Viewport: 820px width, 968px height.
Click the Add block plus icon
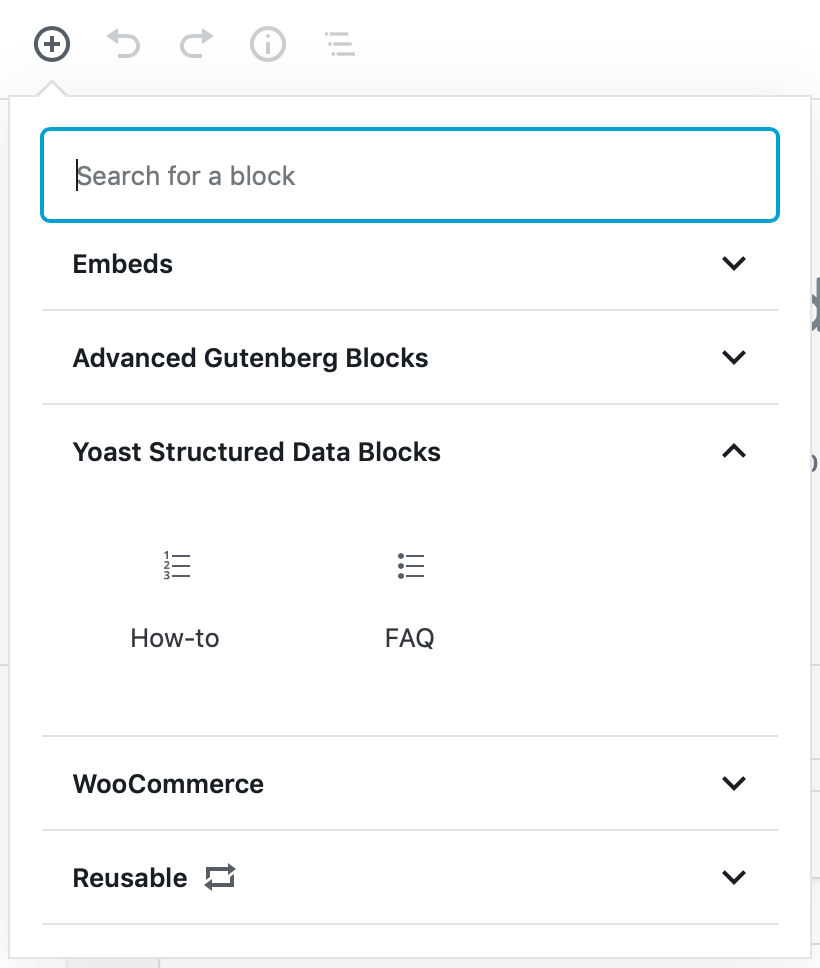point(52,44)
